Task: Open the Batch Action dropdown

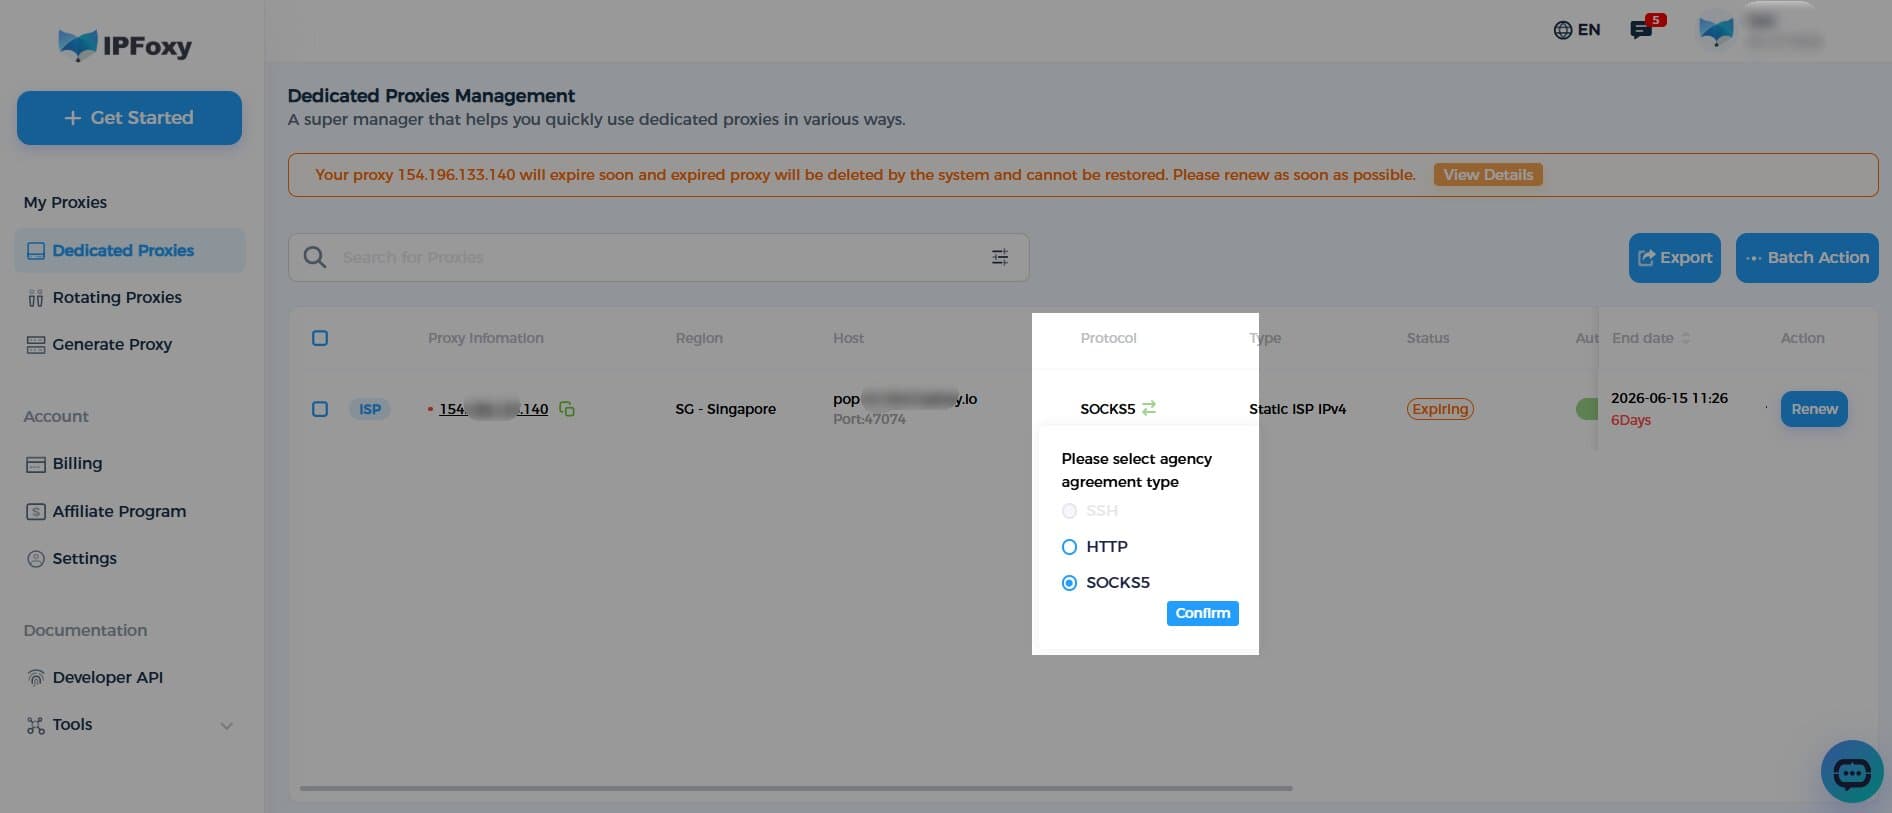Action: [x=1807, y=258]
